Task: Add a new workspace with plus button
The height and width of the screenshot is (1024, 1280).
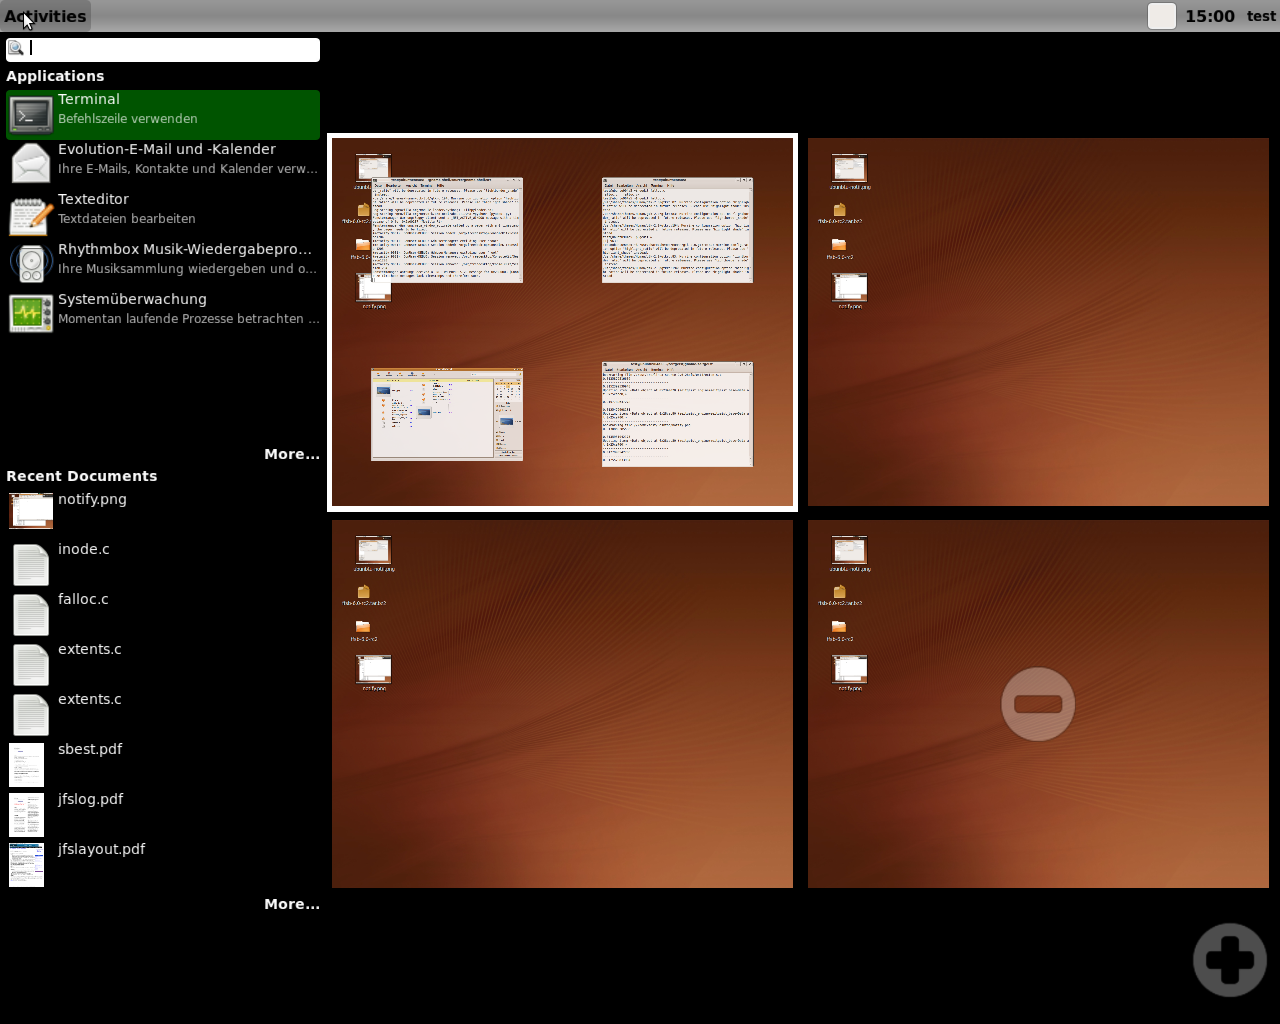Action: (x=1230, y=960)
